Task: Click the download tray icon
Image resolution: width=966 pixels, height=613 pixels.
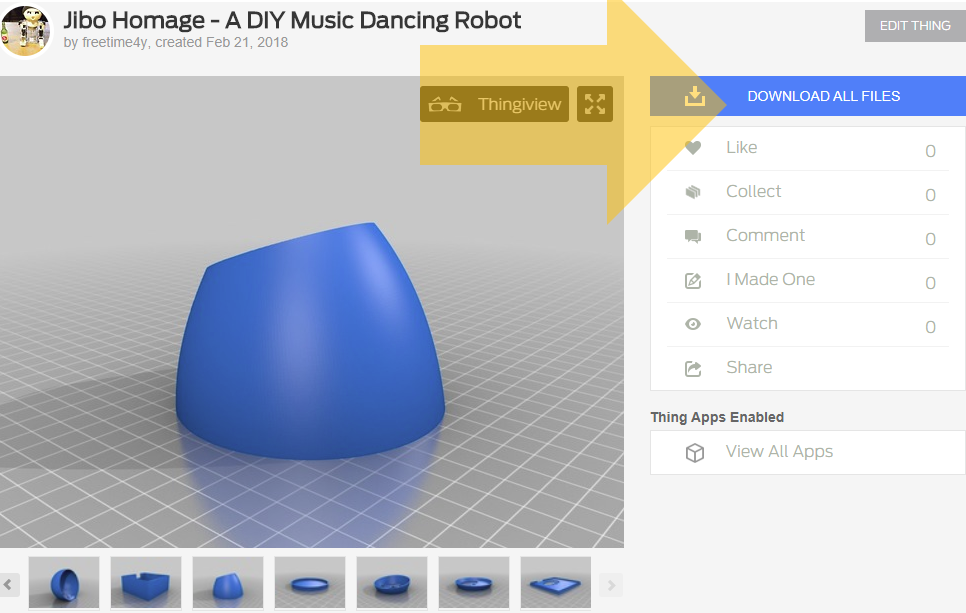Action: click(x=694, y=96)
